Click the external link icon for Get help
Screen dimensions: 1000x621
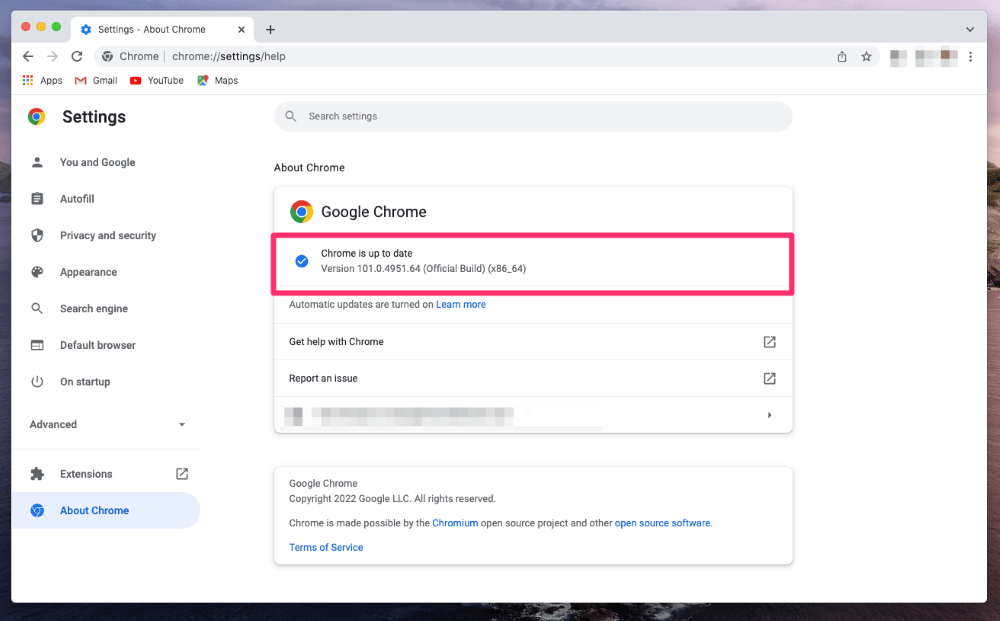point(770,342)
